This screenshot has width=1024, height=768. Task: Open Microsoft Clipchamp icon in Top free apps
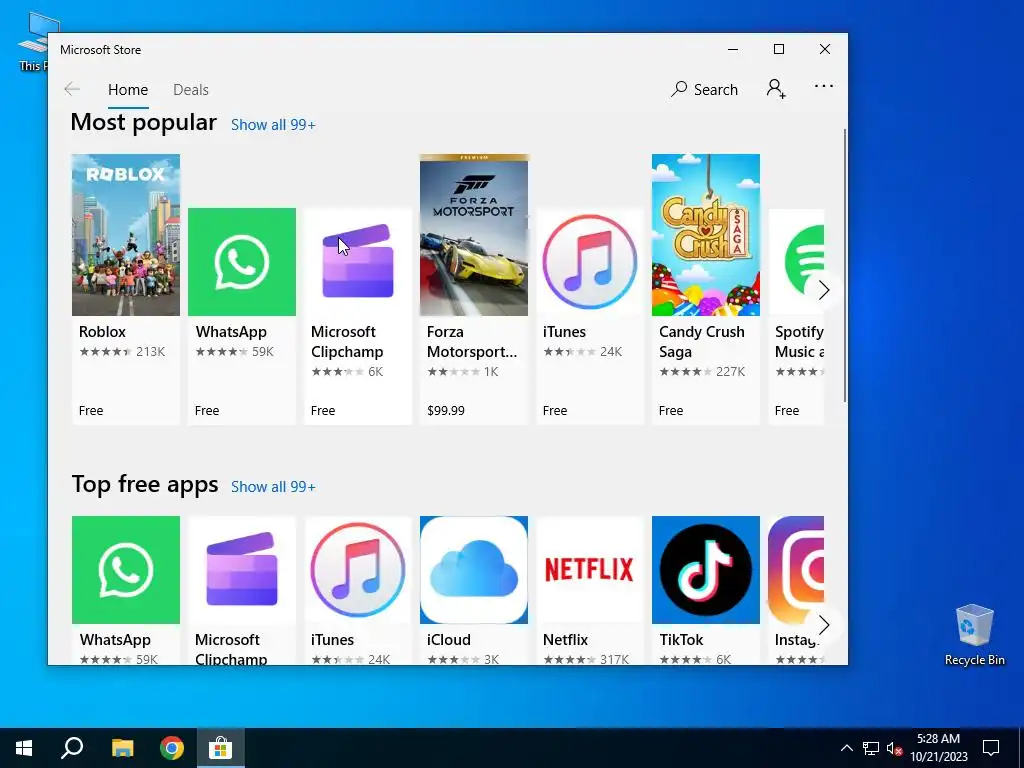(242, 570)
